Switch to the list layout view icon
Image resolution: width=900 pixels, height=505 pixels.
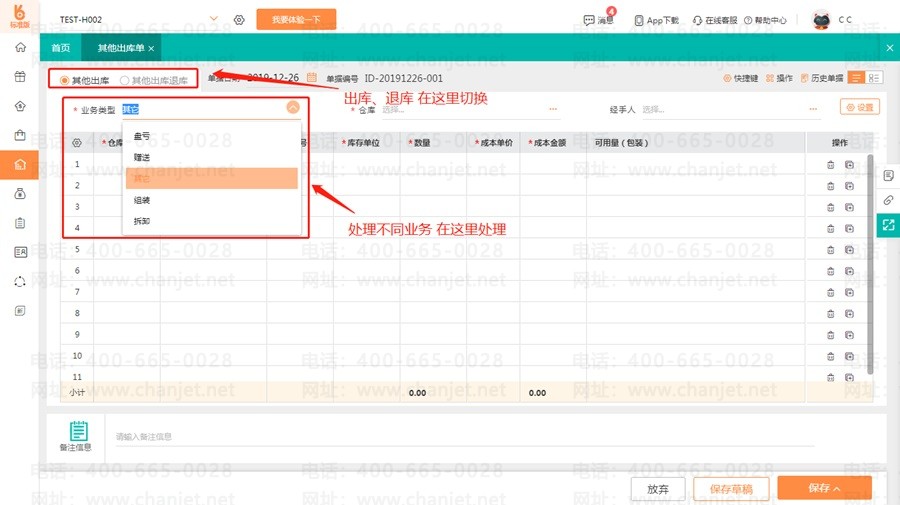[855, 78]
